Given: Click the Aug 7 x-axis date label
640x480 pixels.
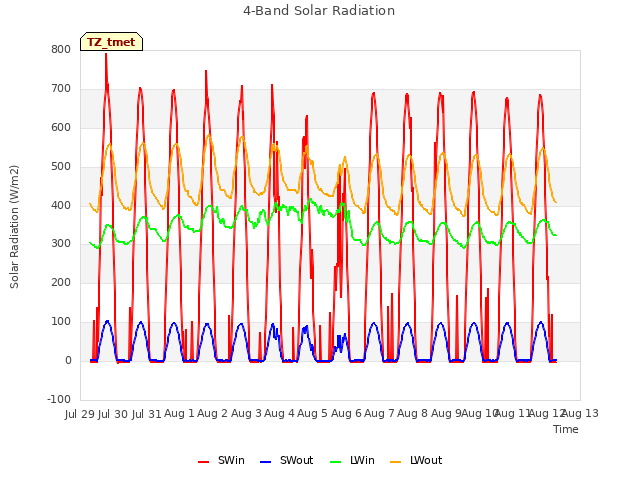Looking at the screenshot, I should [x=379, y=414].
